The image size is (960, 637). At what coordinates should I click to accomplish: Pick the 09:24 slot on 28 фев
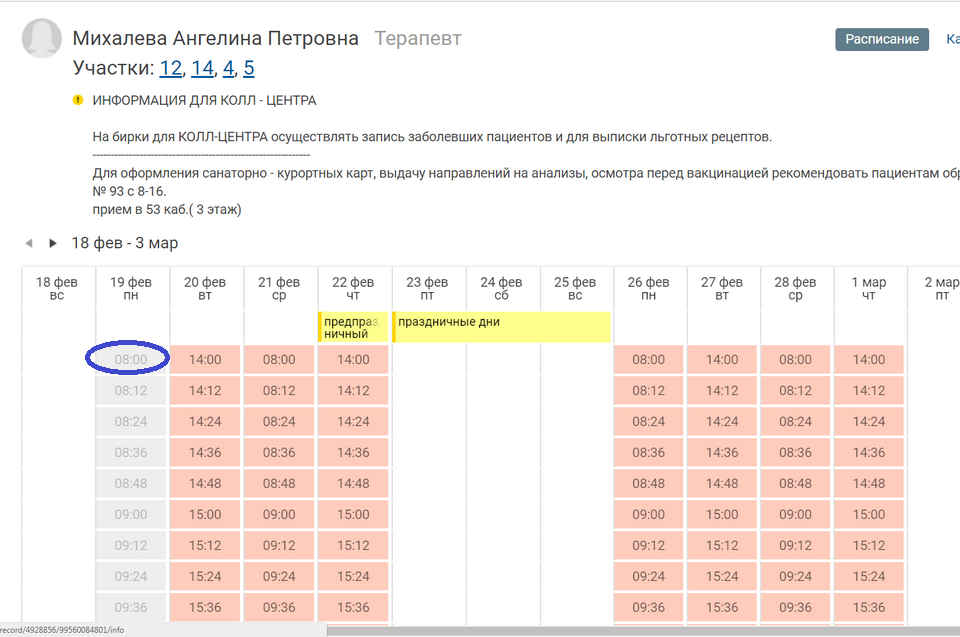coord(796,576)
